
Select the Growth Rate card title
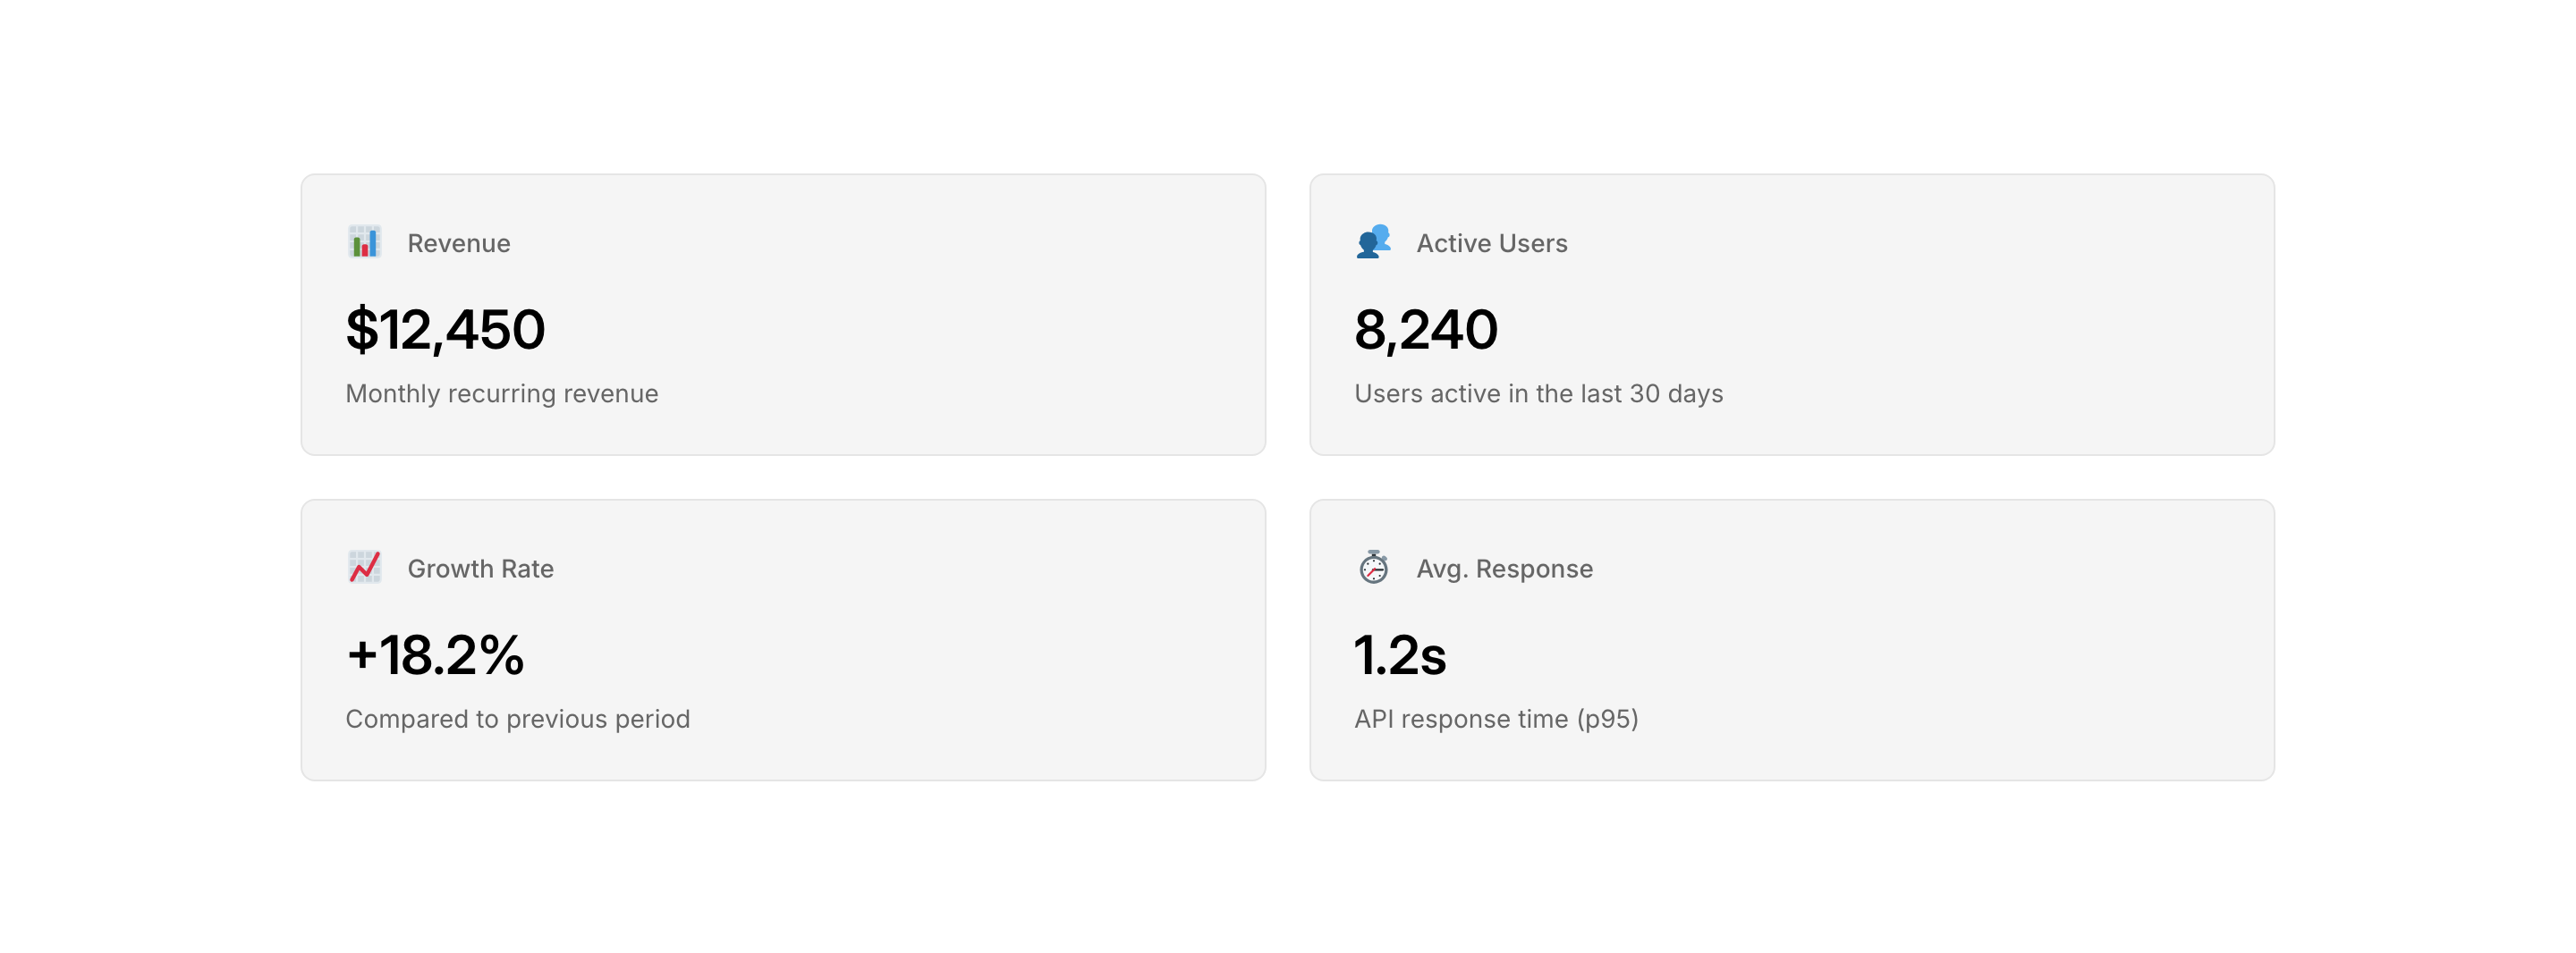click(480, 568)
